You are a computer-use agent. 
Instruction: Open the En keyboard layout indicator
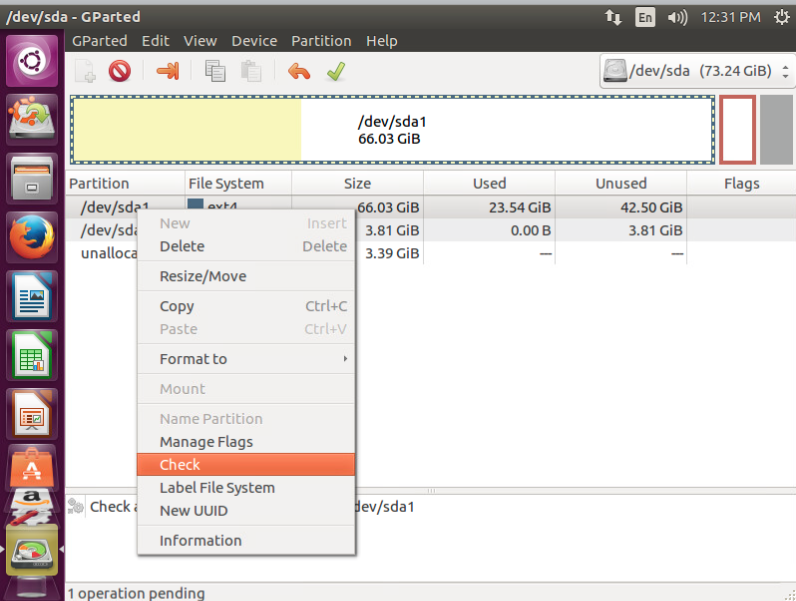point(645,18)
